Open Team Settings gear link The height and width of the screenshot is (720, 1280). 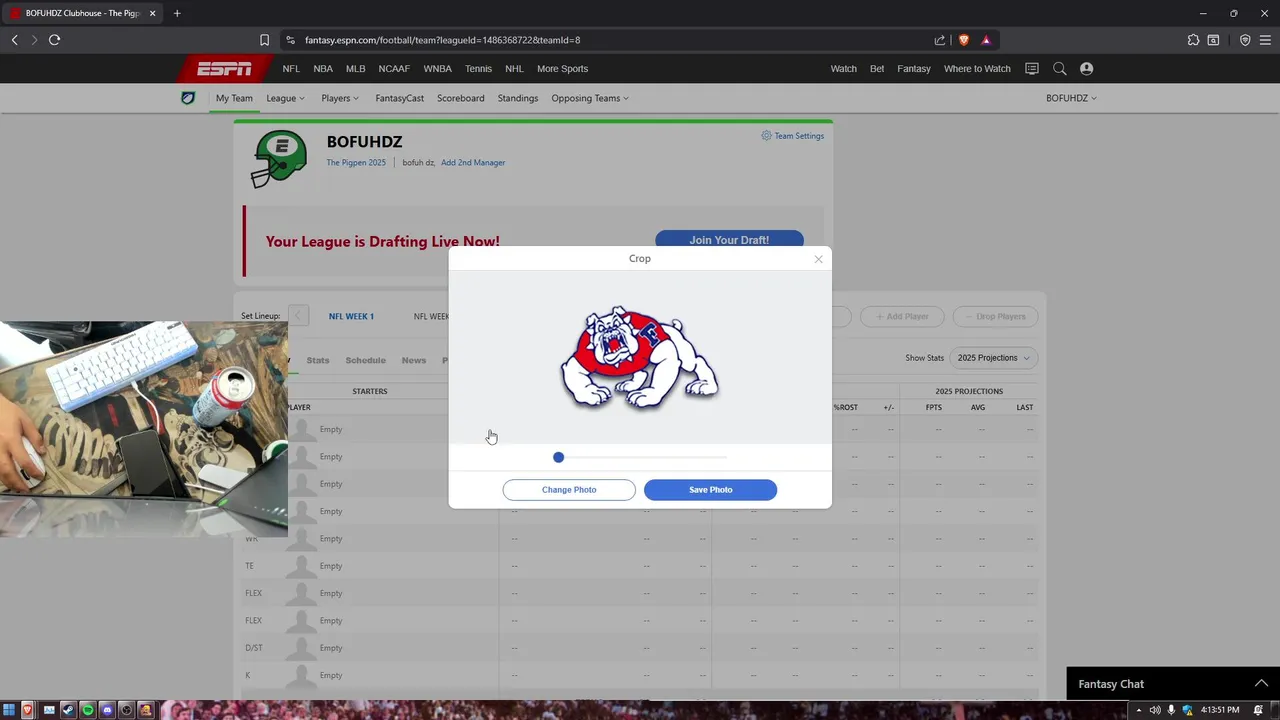click(793, 136)
